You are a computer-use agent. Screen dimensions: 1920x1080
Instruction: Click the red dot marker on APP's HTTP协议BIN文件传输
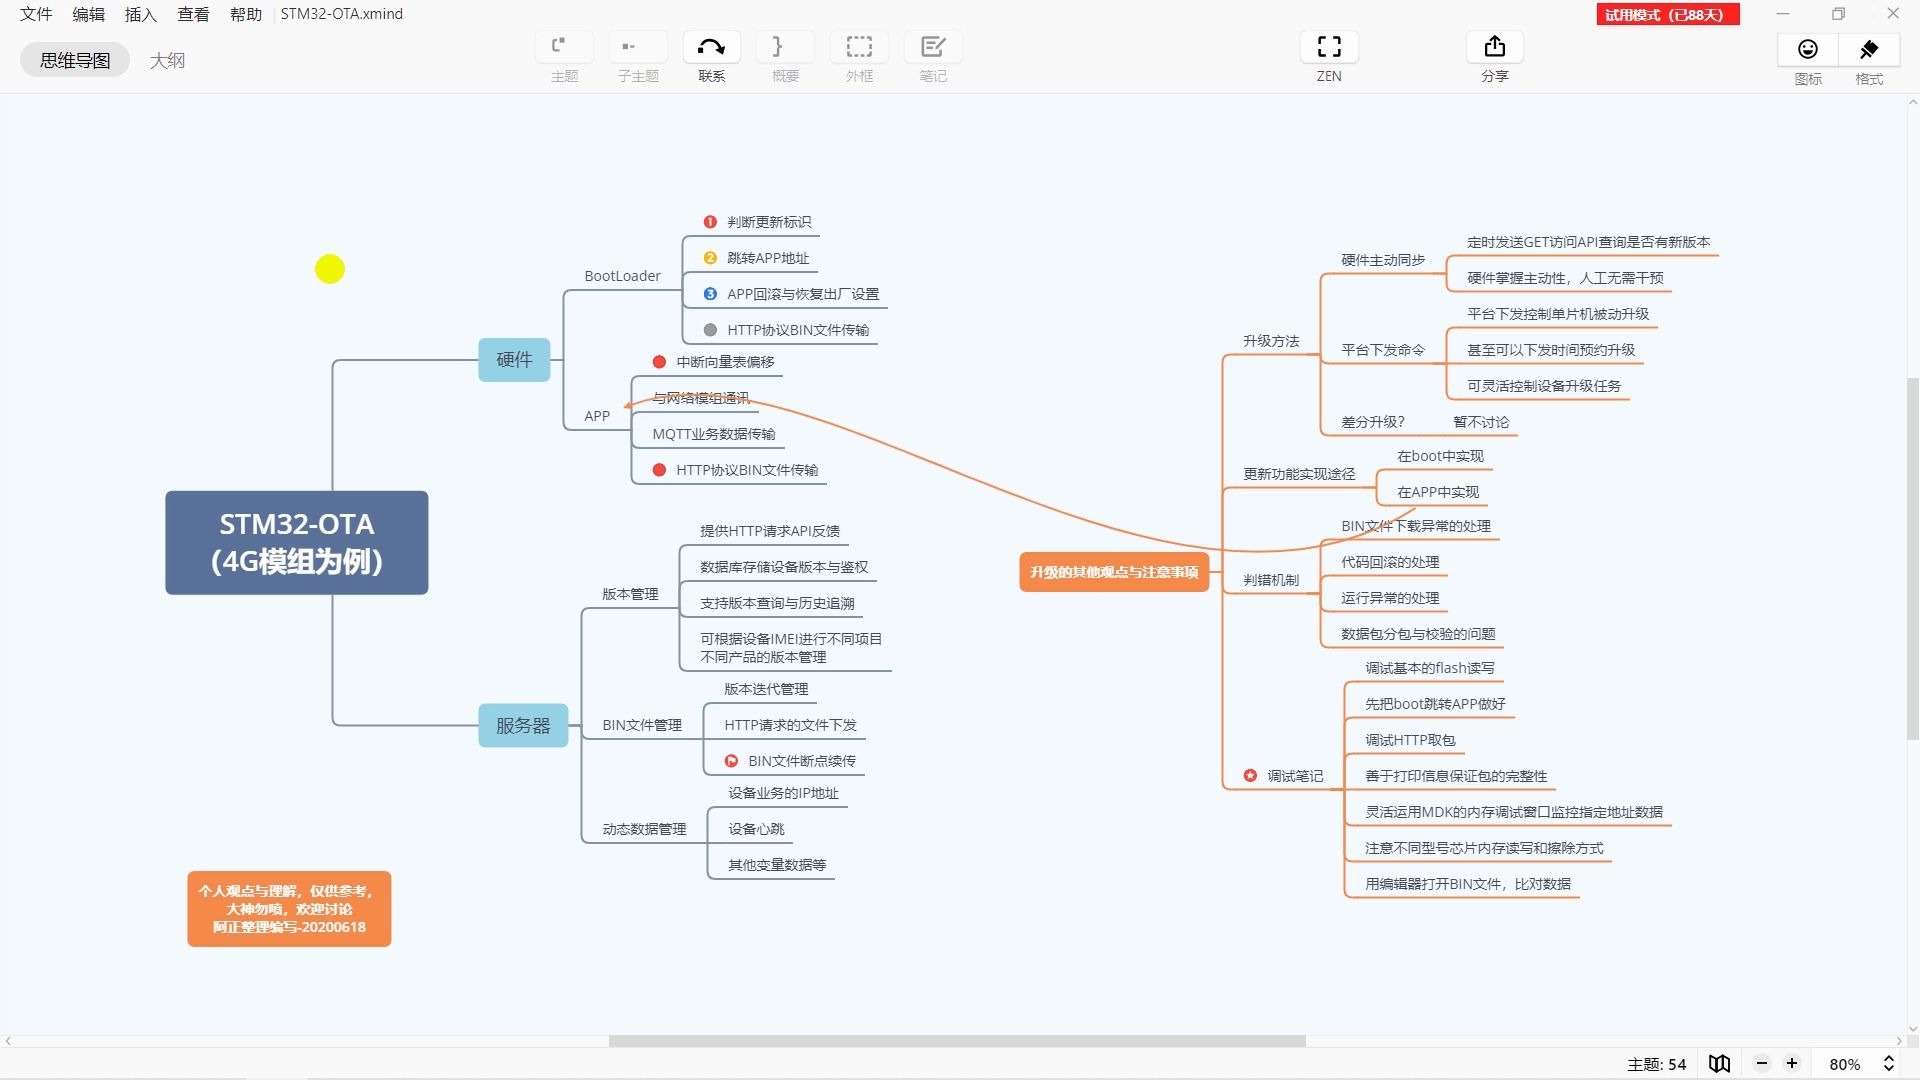659,470
